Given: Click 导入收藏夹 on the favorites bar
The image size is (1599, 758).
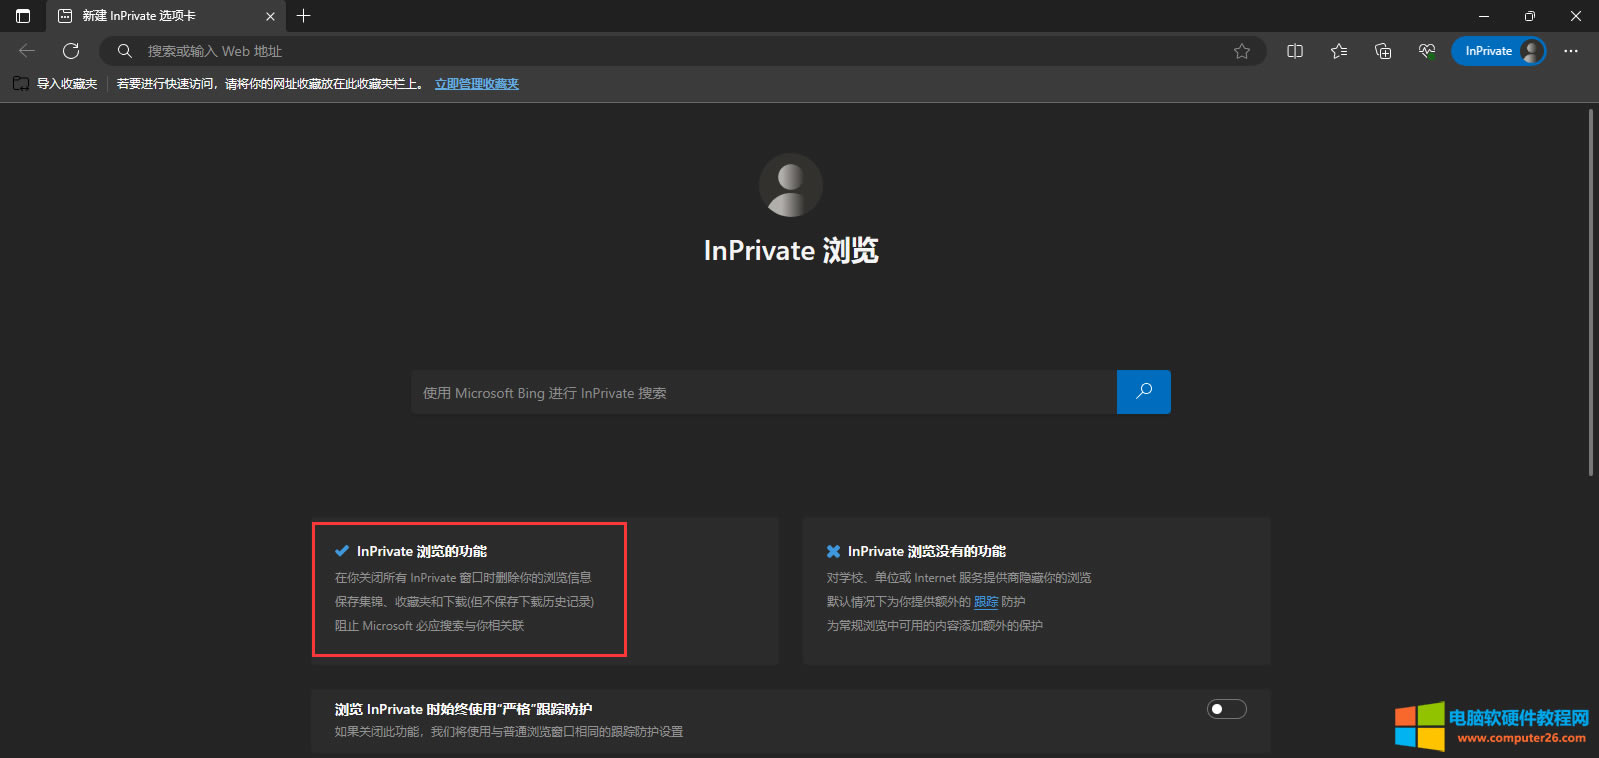Looking at the screenshot, I should [x=56, y=84].
